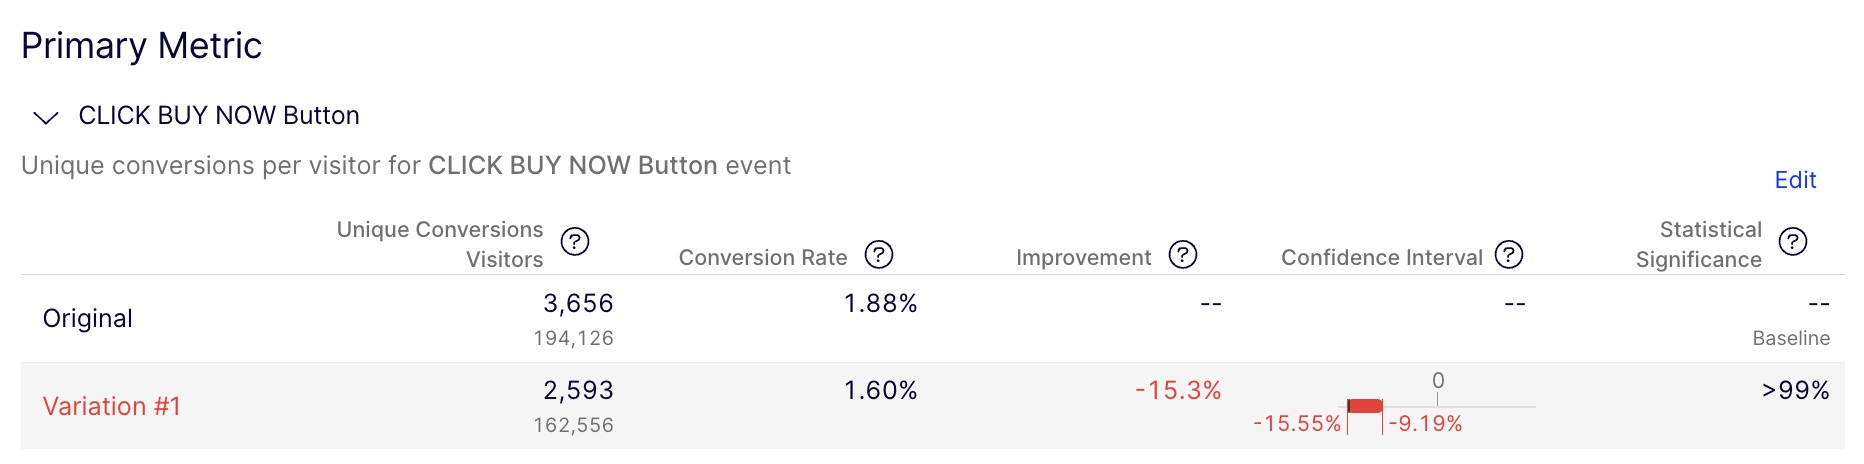
Task: Open help icon for Unique Conversions Visitors
Action: [x=575, y=242]
